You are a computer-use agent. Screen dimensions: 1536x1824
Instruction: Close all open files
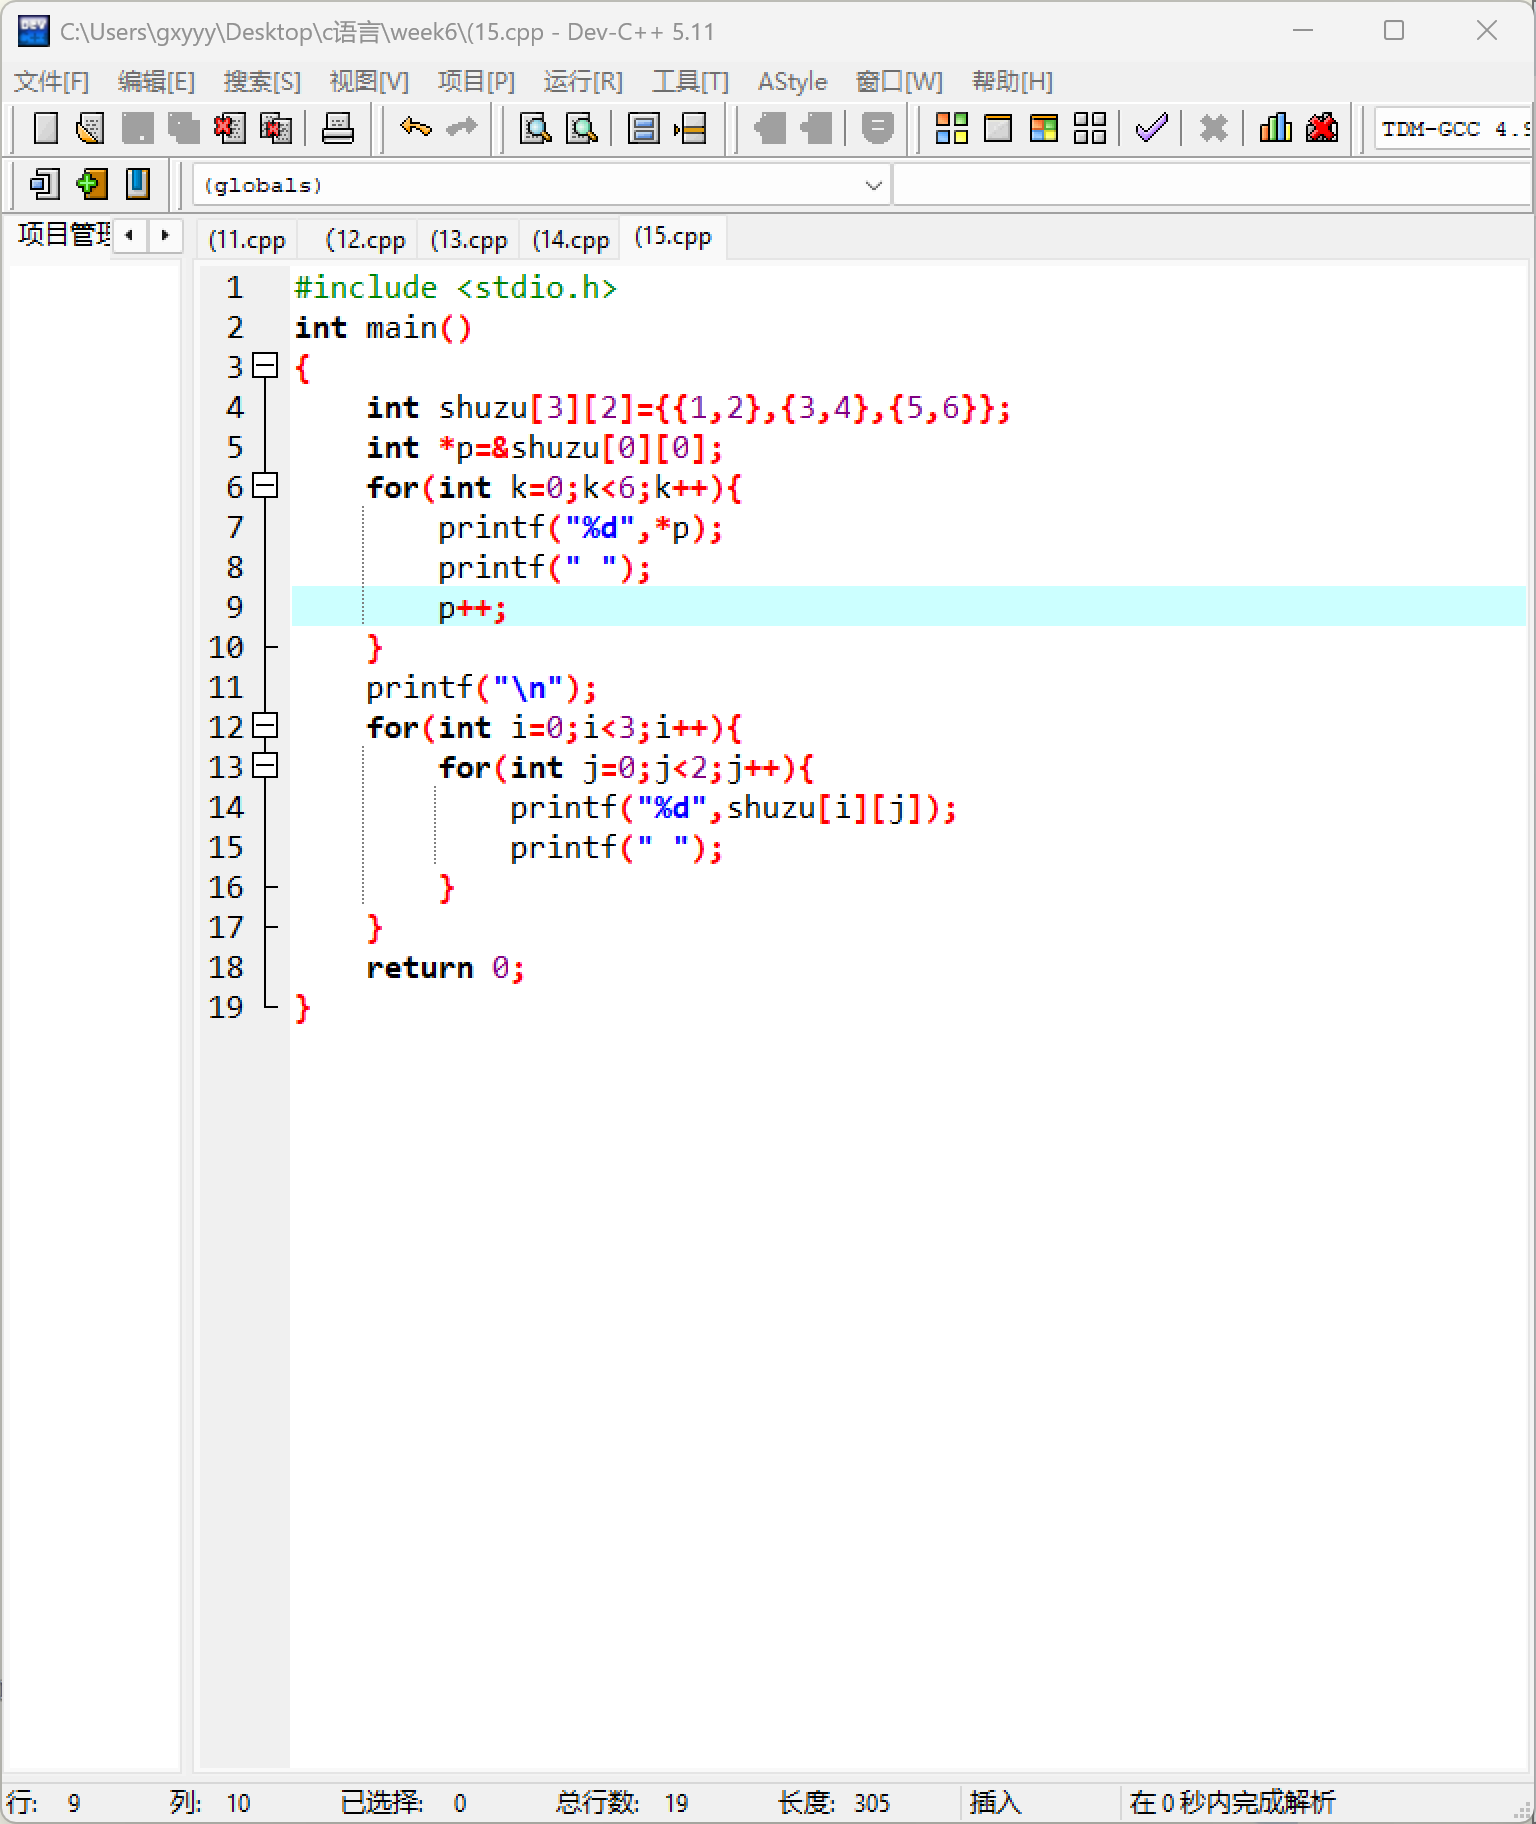(276, 128)
